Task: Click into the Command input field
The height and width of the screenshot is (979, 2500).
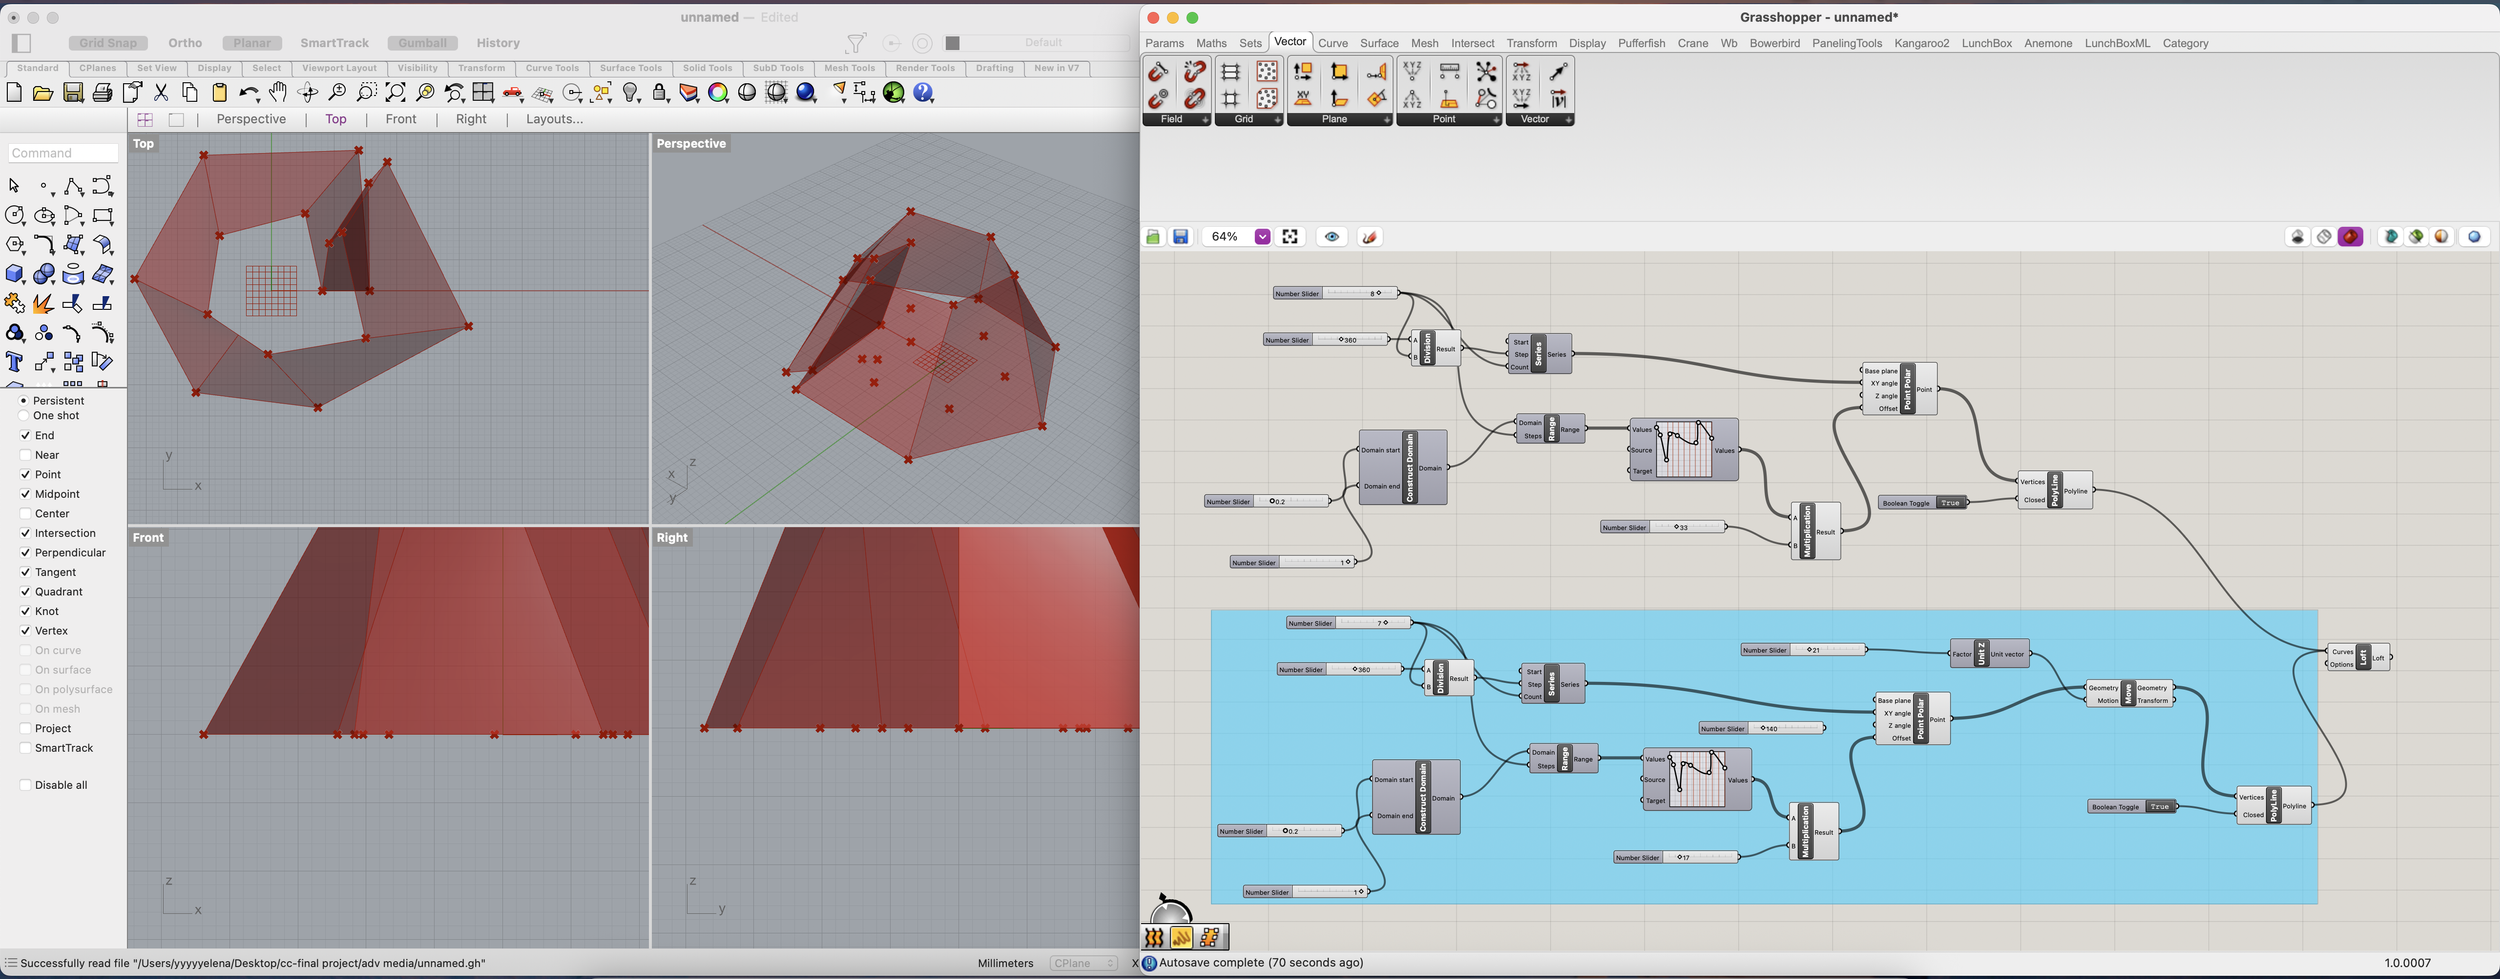Action: (x=63, y=153)
